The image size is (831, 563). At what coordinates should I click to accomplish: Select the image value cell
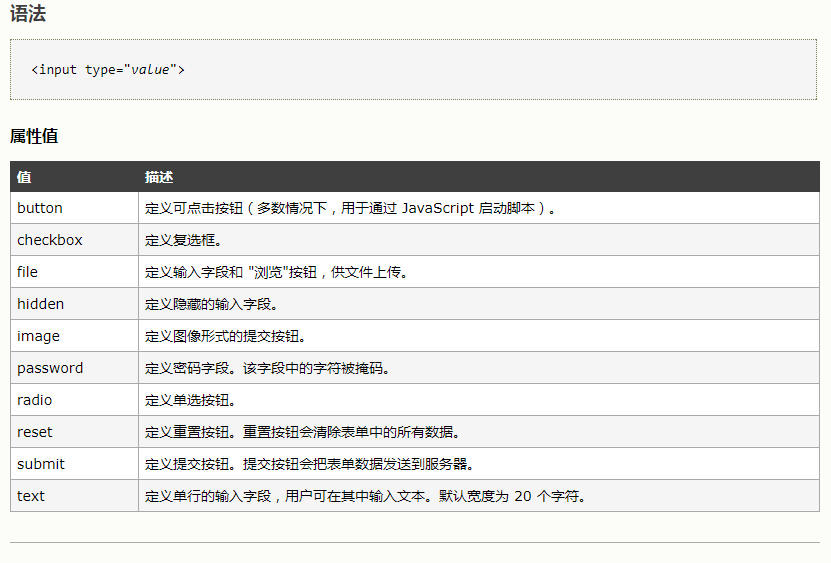click(74, 336)
